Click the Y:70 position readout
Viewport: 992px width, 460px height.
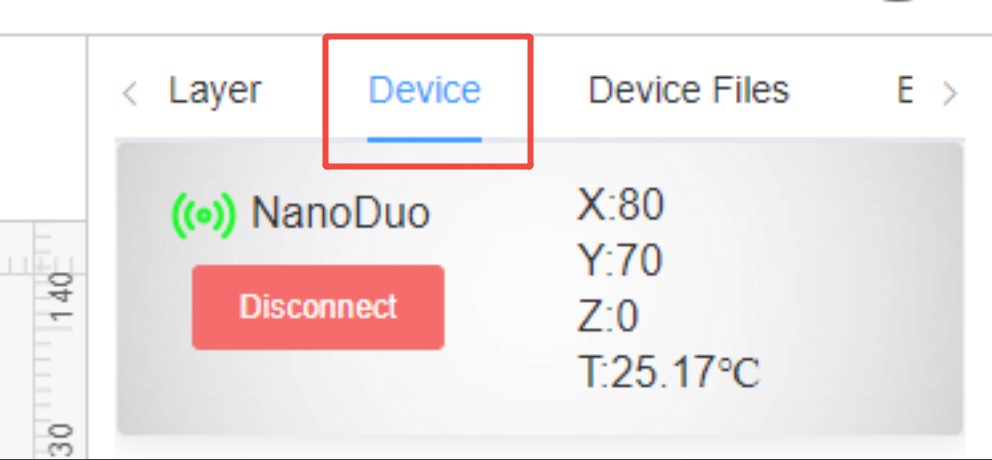[x=620, y=261]
